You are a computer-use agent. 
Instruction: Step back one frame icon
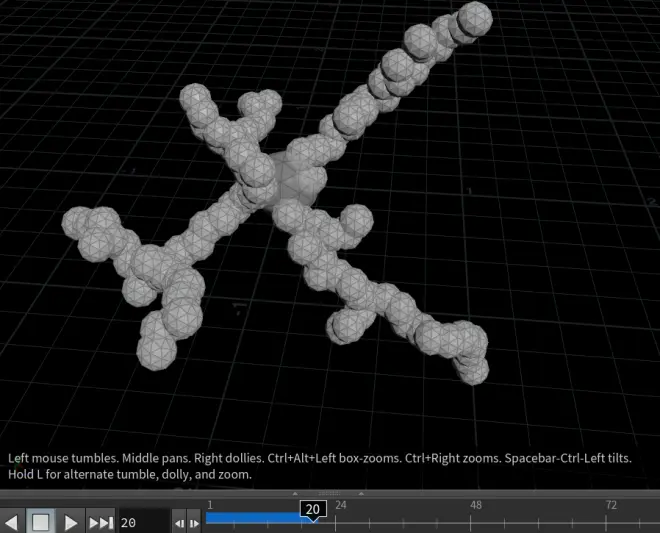(179, 523)
